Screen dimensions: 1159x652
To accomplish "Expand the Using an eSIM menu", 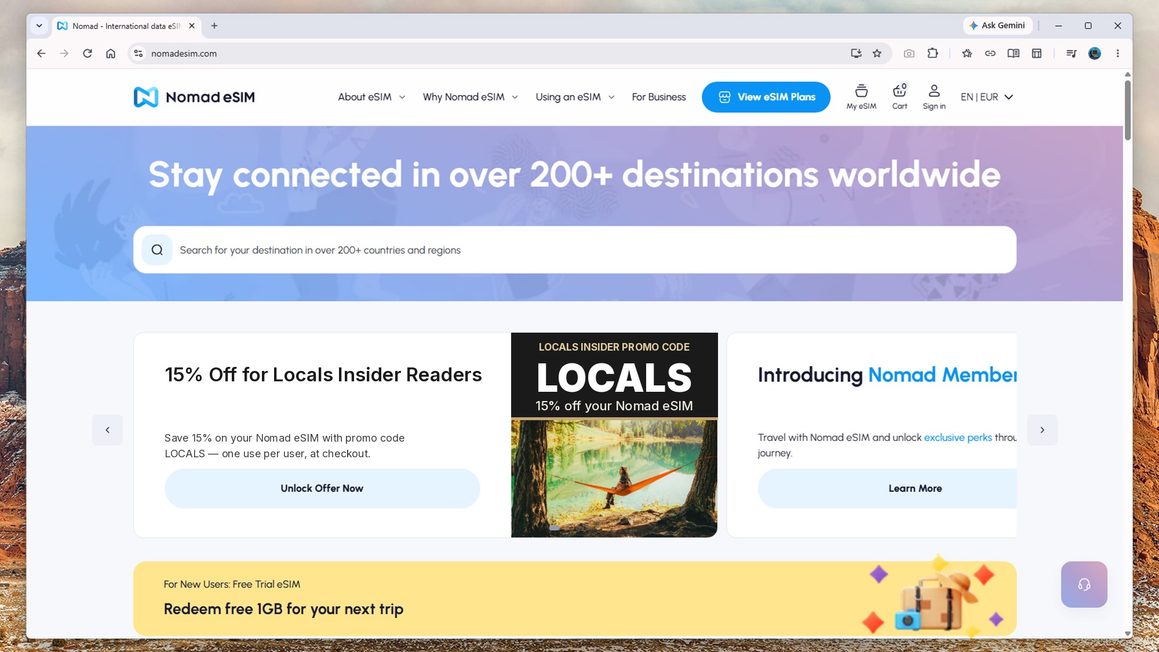I will pyautogui.click(x=575, y=97).
